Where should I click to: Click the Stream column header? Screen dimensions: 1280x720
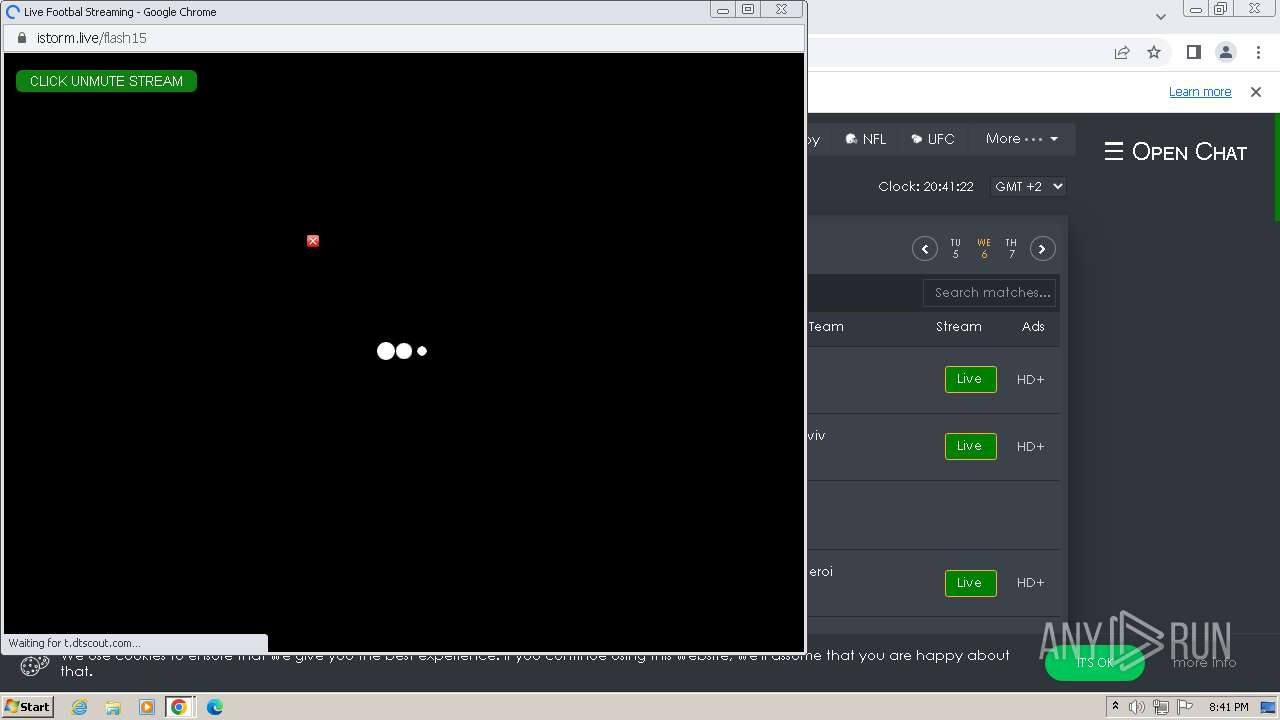click(959, 327)
